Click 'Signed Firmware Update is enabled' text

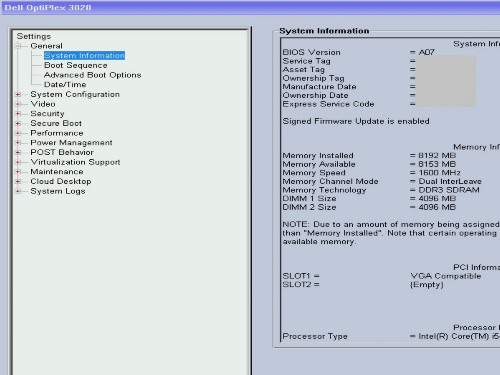(x=356, y=121)
